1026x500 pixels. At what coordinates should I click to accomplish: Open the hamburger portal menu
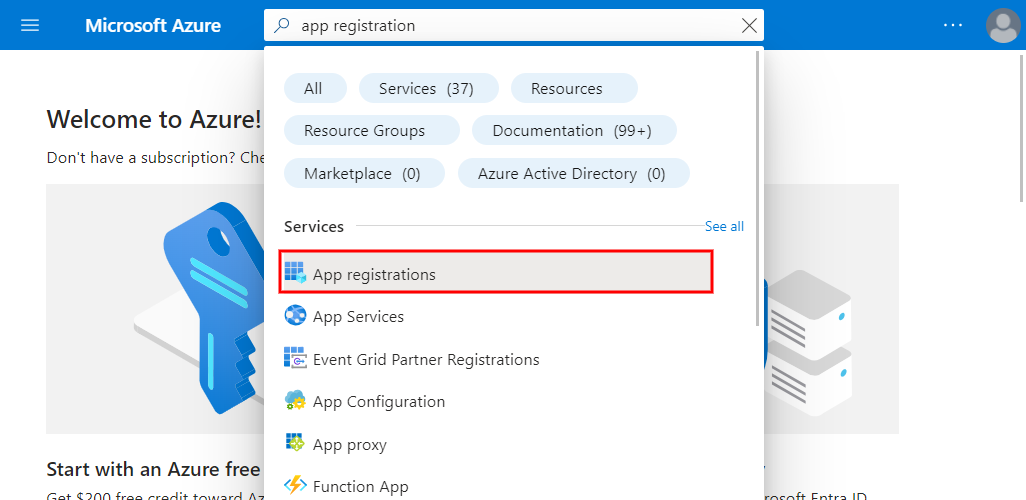tap(30, 26)
